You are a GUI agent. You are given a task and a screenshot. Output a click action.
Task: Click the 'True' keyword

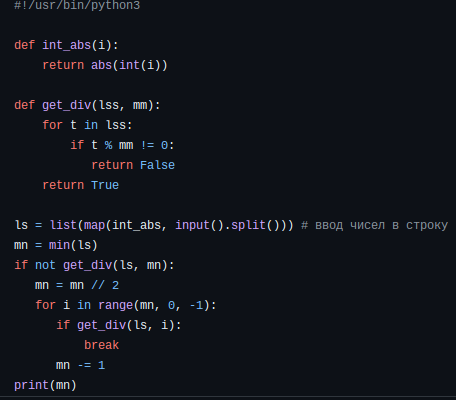tap(105, 185)
